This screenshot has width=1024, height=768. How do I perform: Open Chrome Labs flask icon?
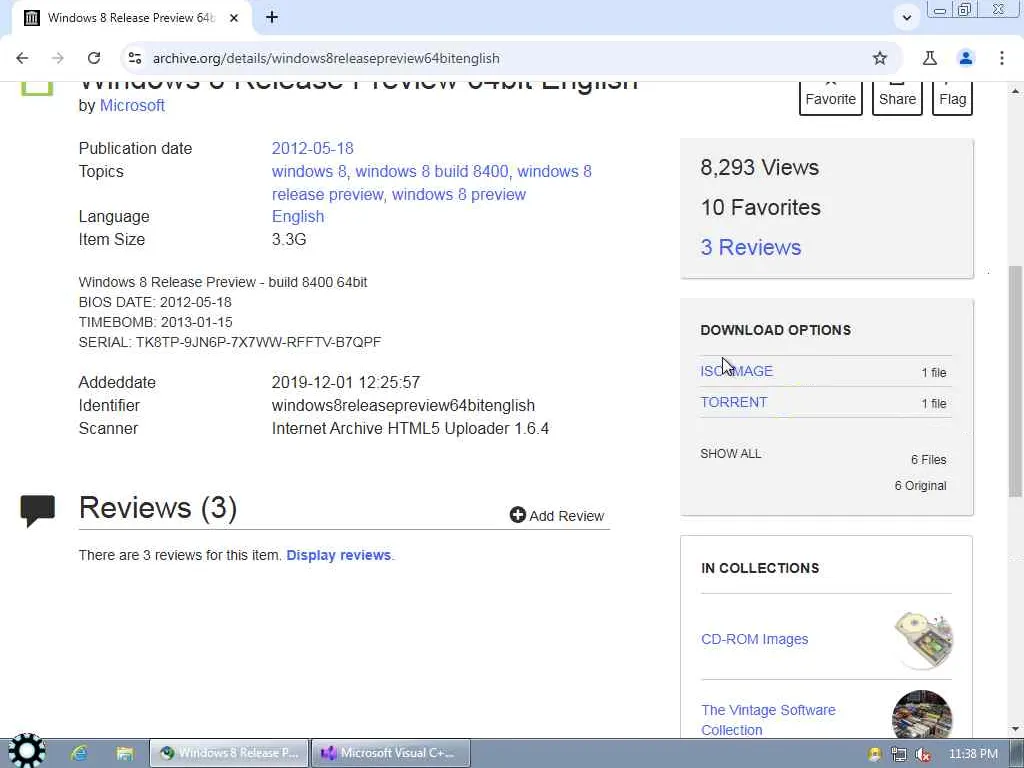point(929,58)
